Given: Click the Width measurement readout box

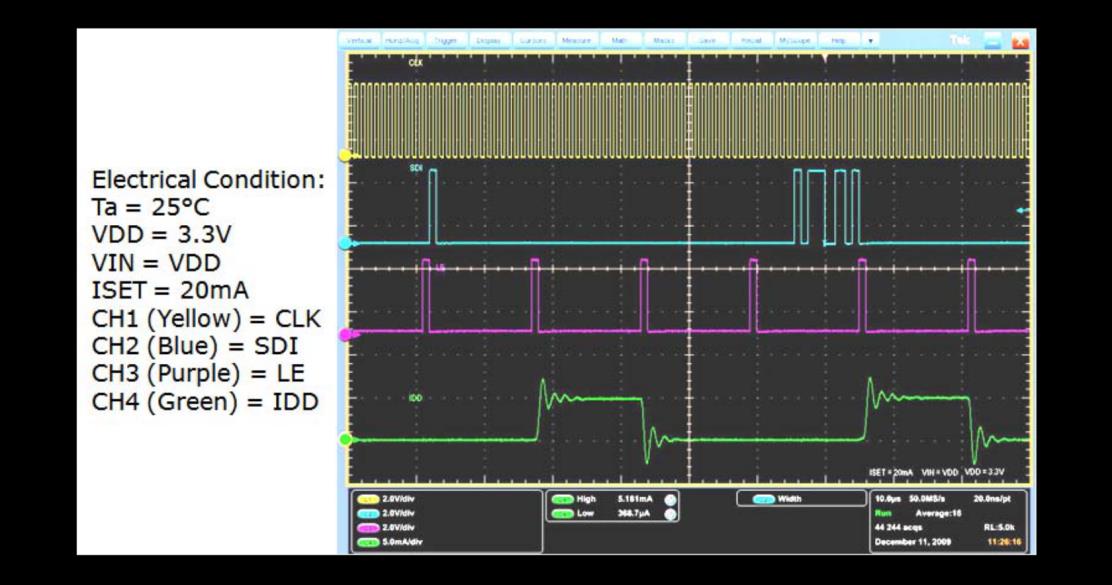Looking at the screenshot, I should coord(802,498).
